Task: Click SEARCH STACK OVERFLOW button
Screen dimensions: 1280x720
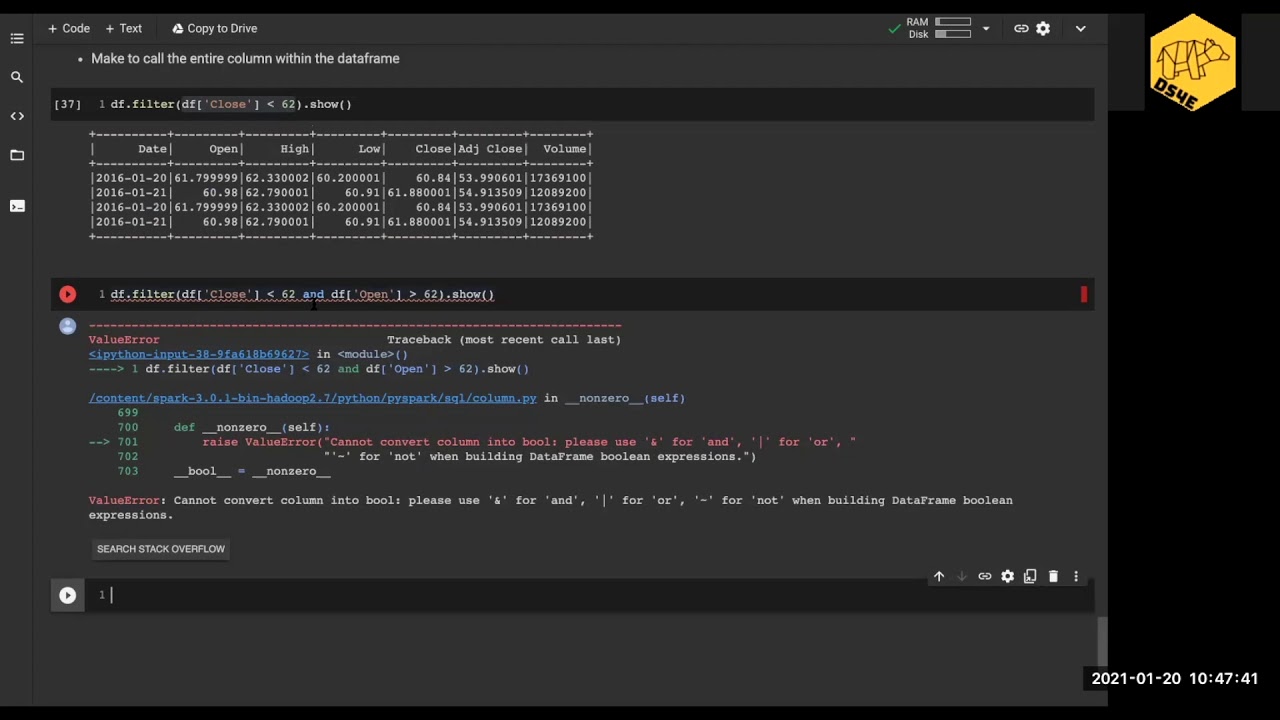Action: click(x=161, y=549)
